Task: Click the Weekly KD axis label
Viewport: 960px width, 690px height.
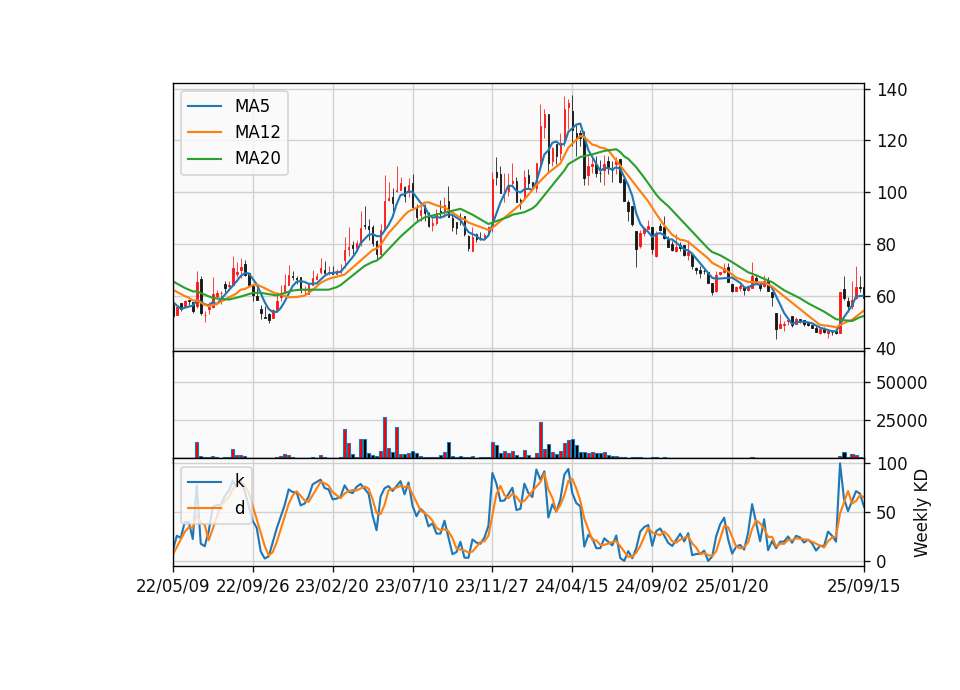Action: tap(920, 514)
